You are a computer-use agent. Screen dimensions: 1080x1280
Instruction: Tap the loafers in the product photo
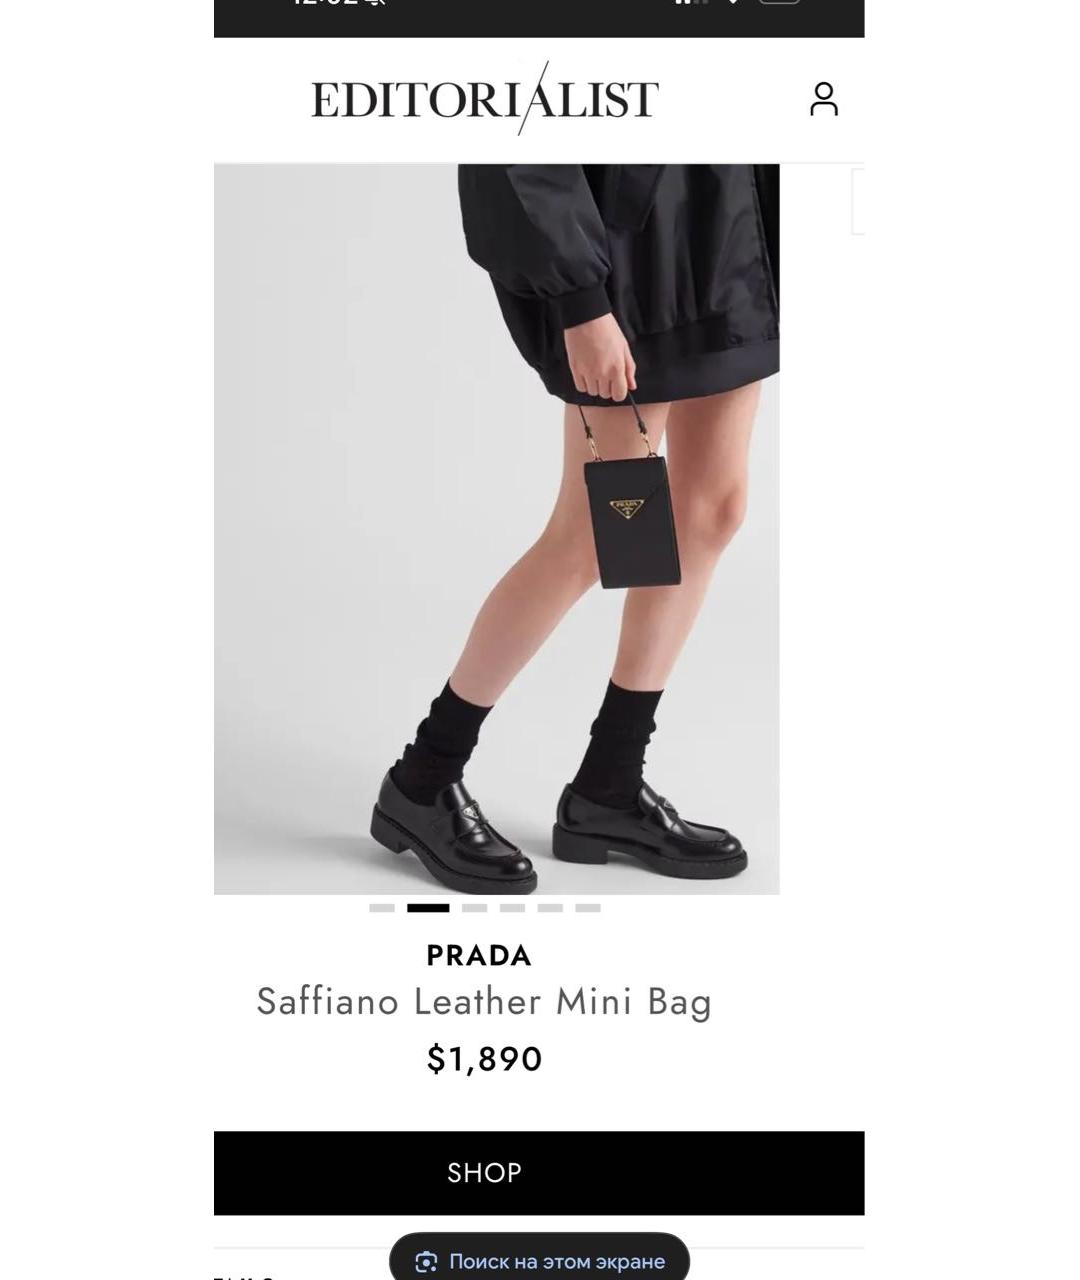click(558, 832)
